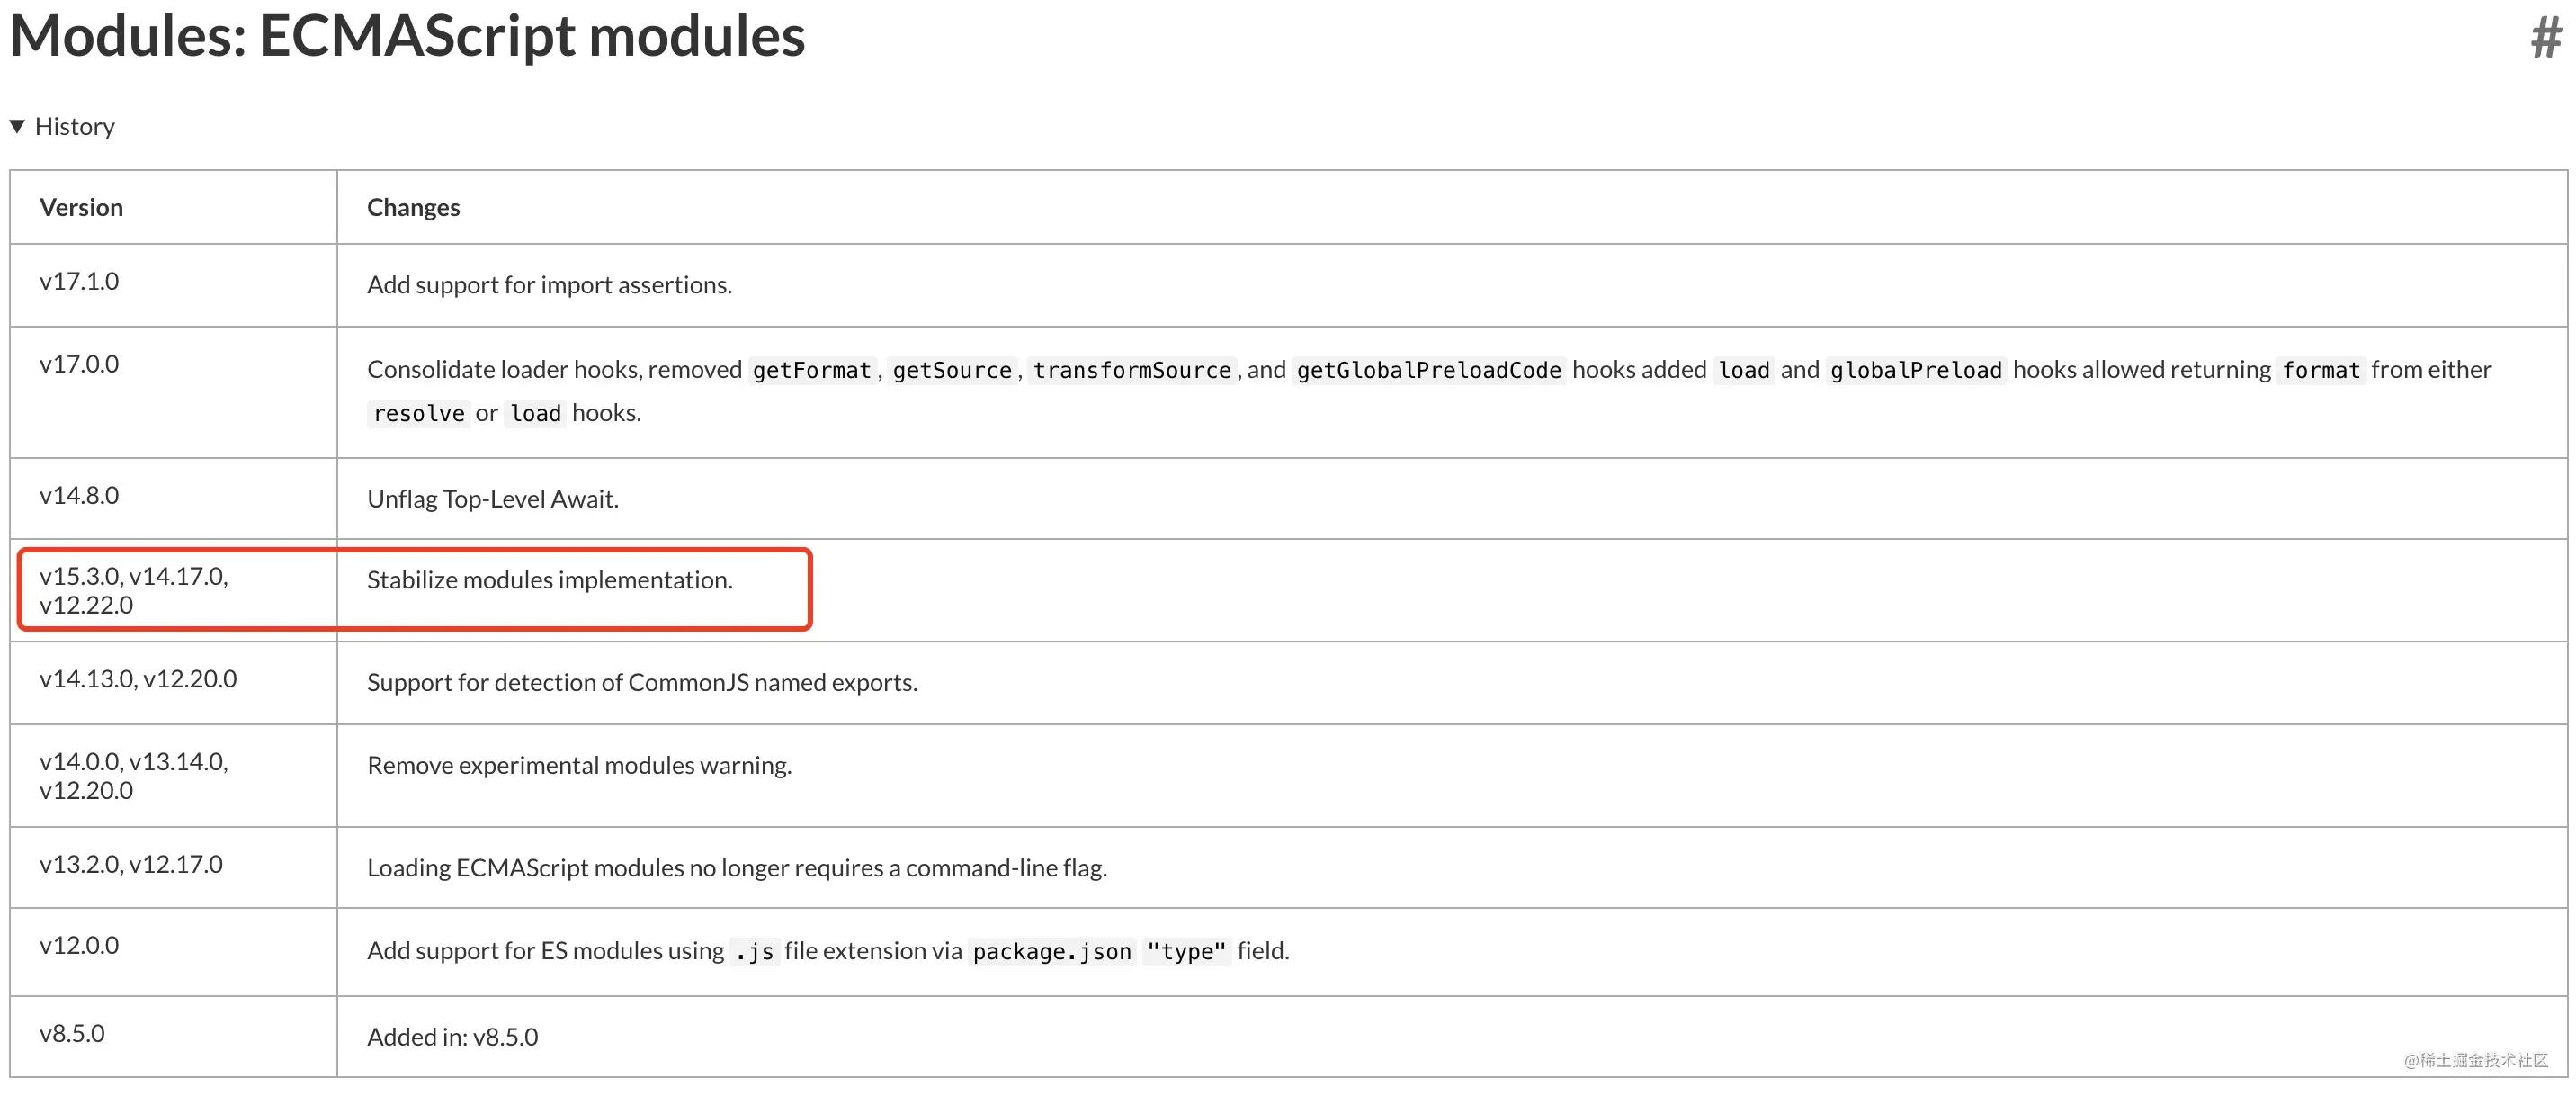Click the History summary label

[75, 126]
